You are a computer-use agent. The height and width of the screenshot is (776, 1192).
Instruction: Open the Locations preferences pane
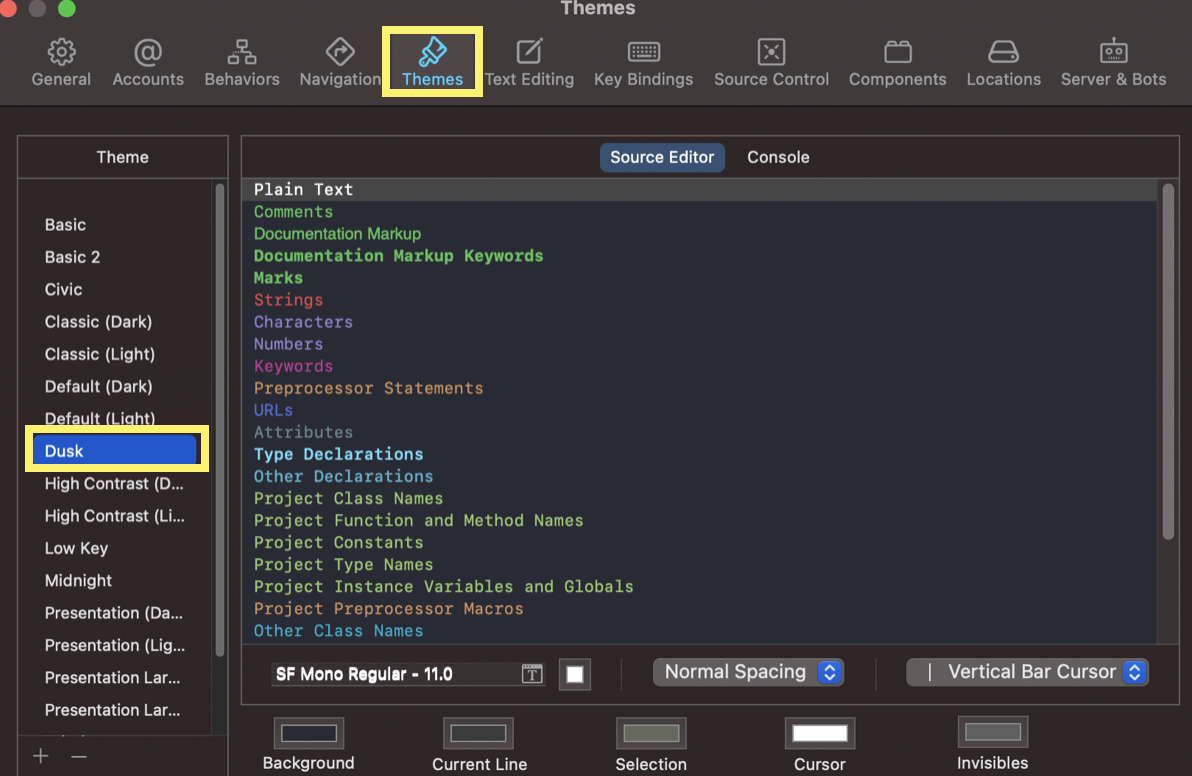[1003, 62]
